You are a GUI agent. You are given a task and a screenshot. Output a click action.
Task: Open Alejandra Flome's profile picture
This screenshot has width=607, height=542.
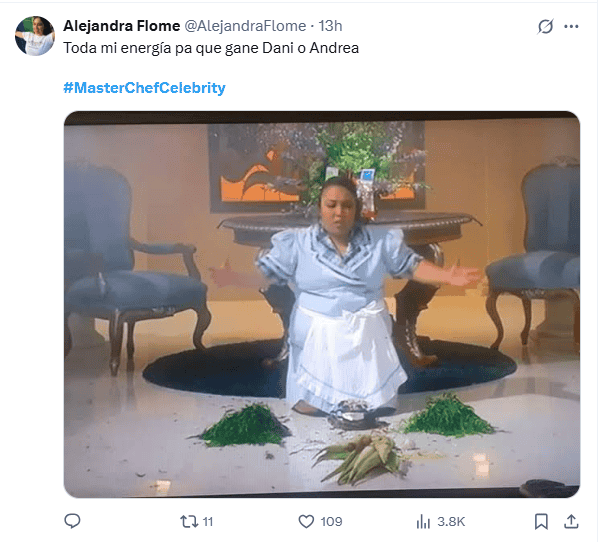(35, 36)
